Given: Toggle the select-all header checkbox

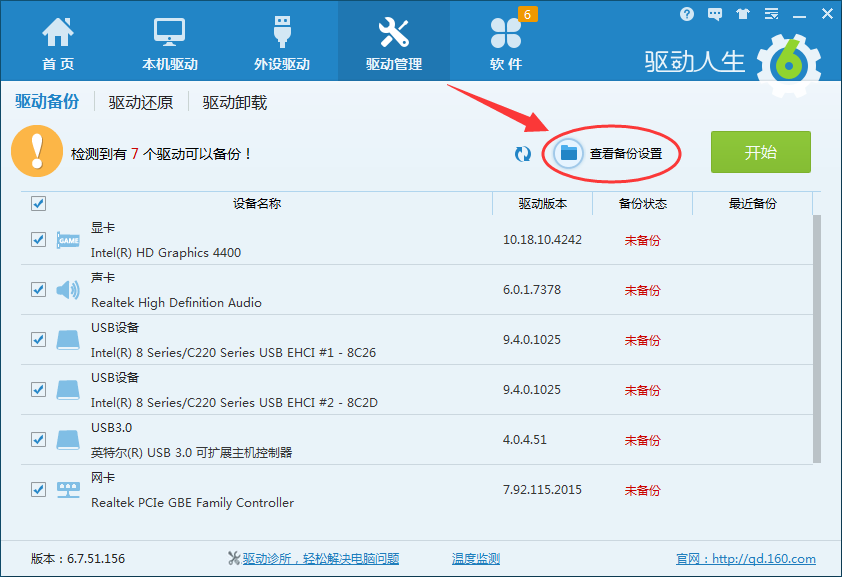Looking at the screenshot, I should [38, 203].
